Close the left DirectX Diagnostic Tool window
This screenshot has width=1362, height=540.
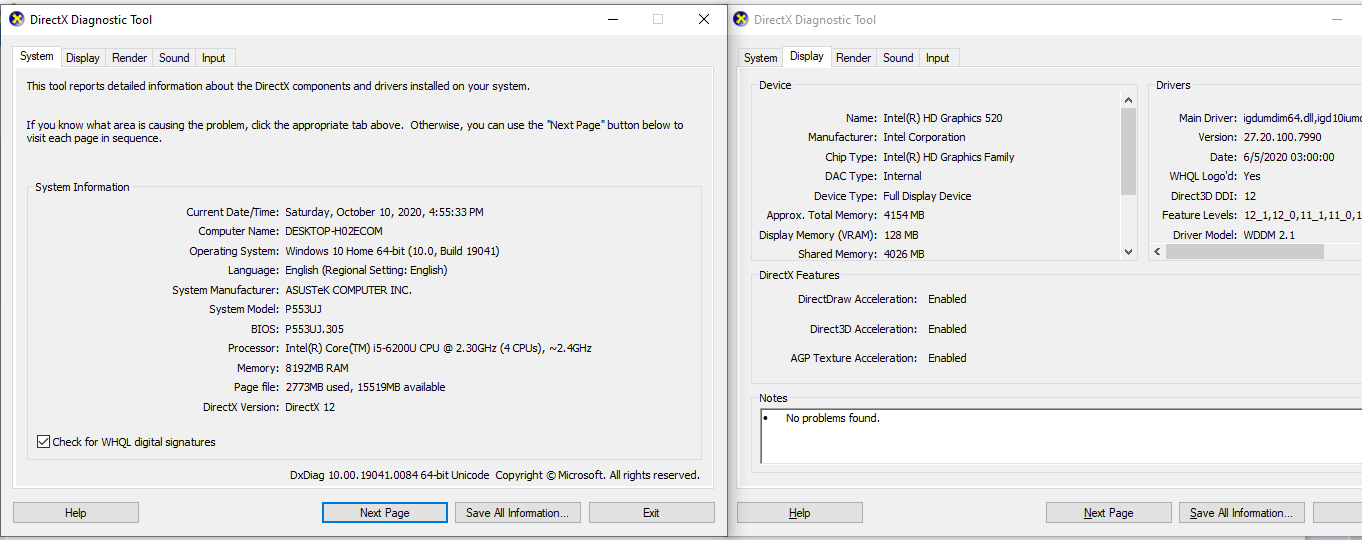point(704,19)
